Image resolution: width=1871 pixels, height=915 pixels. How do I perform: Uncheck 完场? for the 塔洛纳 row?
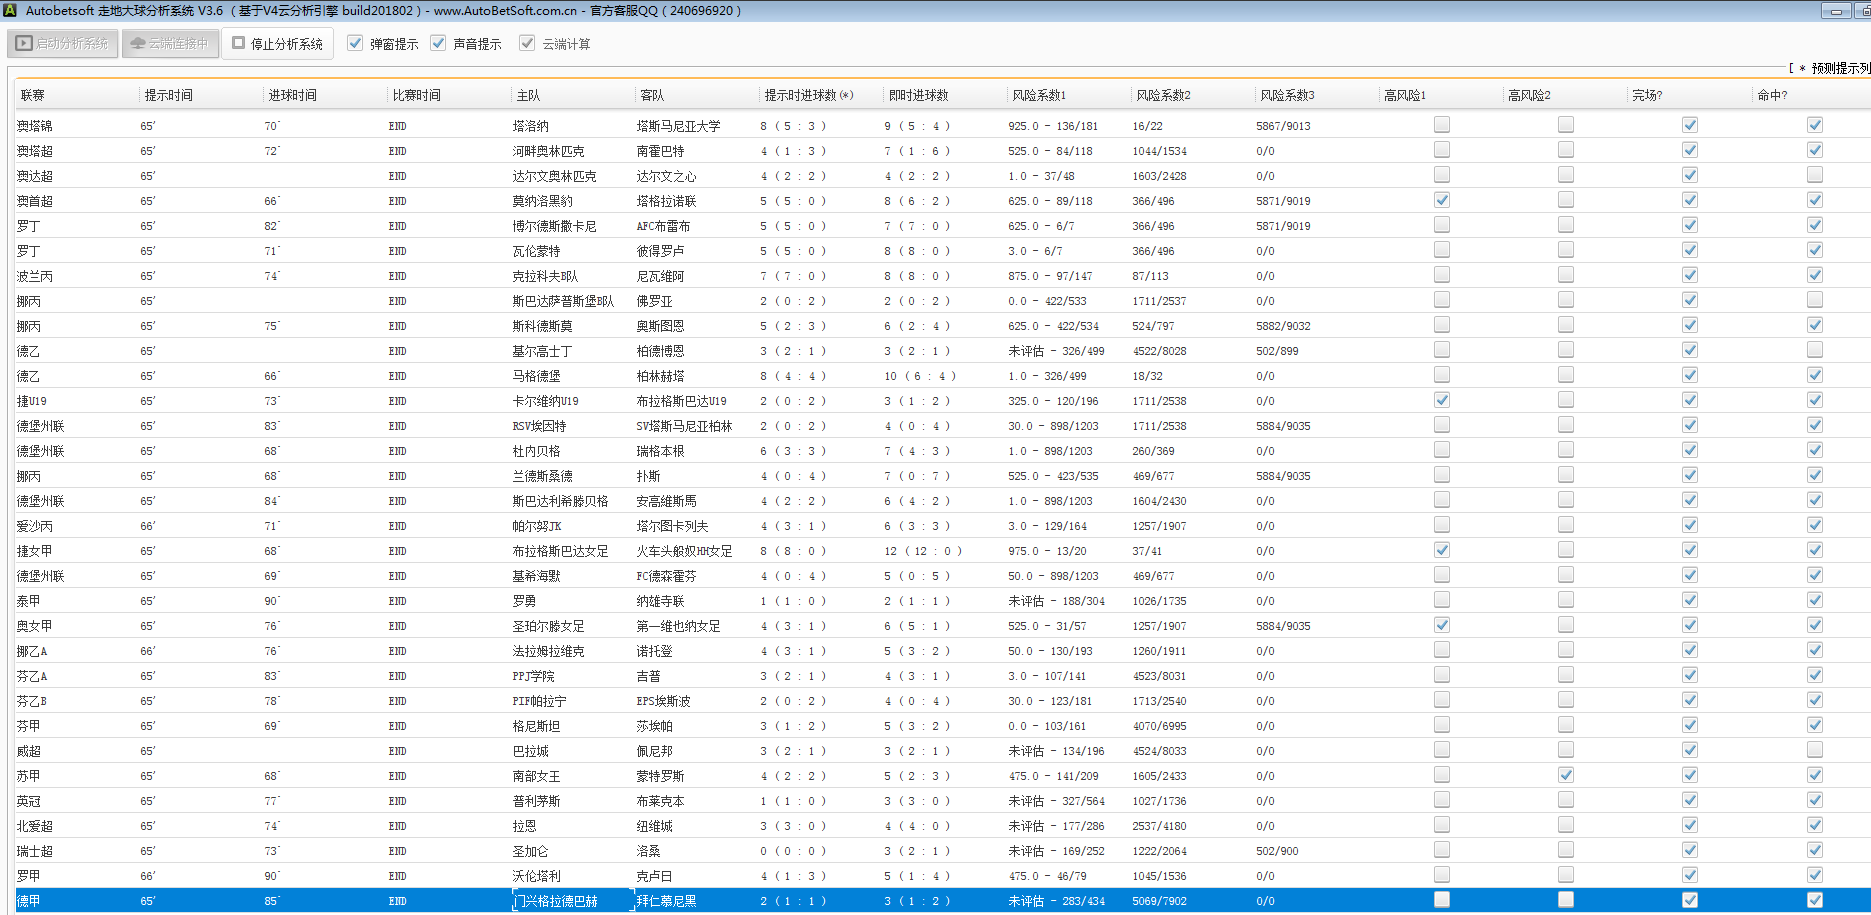coord(1689,125)
